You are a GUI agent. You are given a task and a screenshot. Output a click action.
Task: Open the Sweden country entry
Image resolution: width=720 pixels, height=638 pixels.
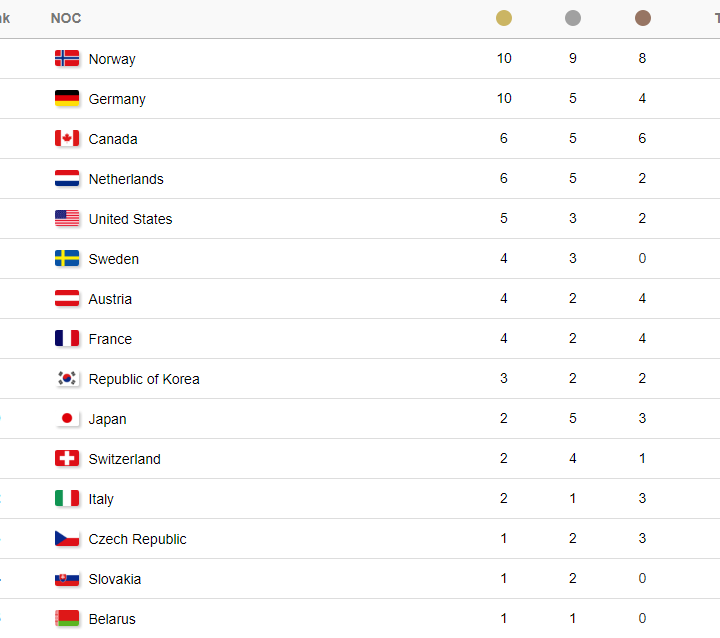pos(113,259)
